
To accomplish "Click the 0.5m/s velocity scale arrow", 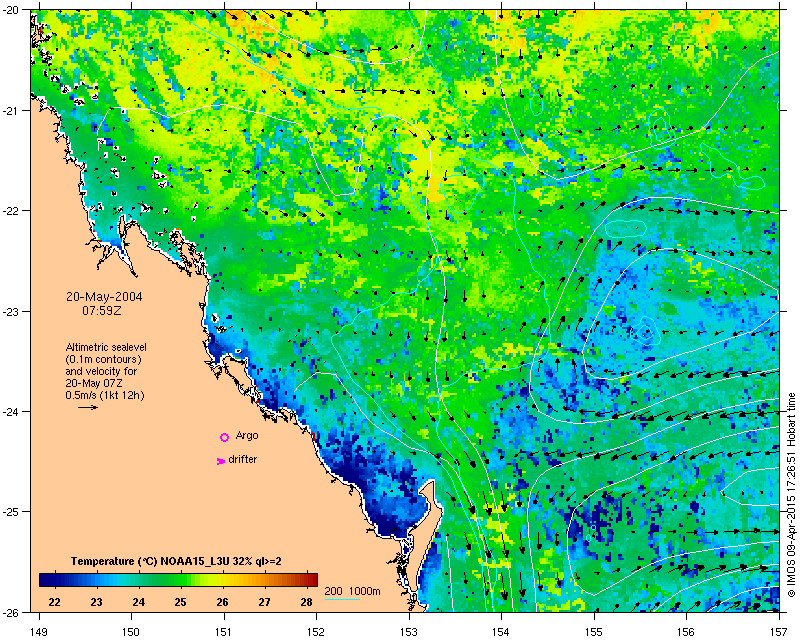I will click(88, 407).
